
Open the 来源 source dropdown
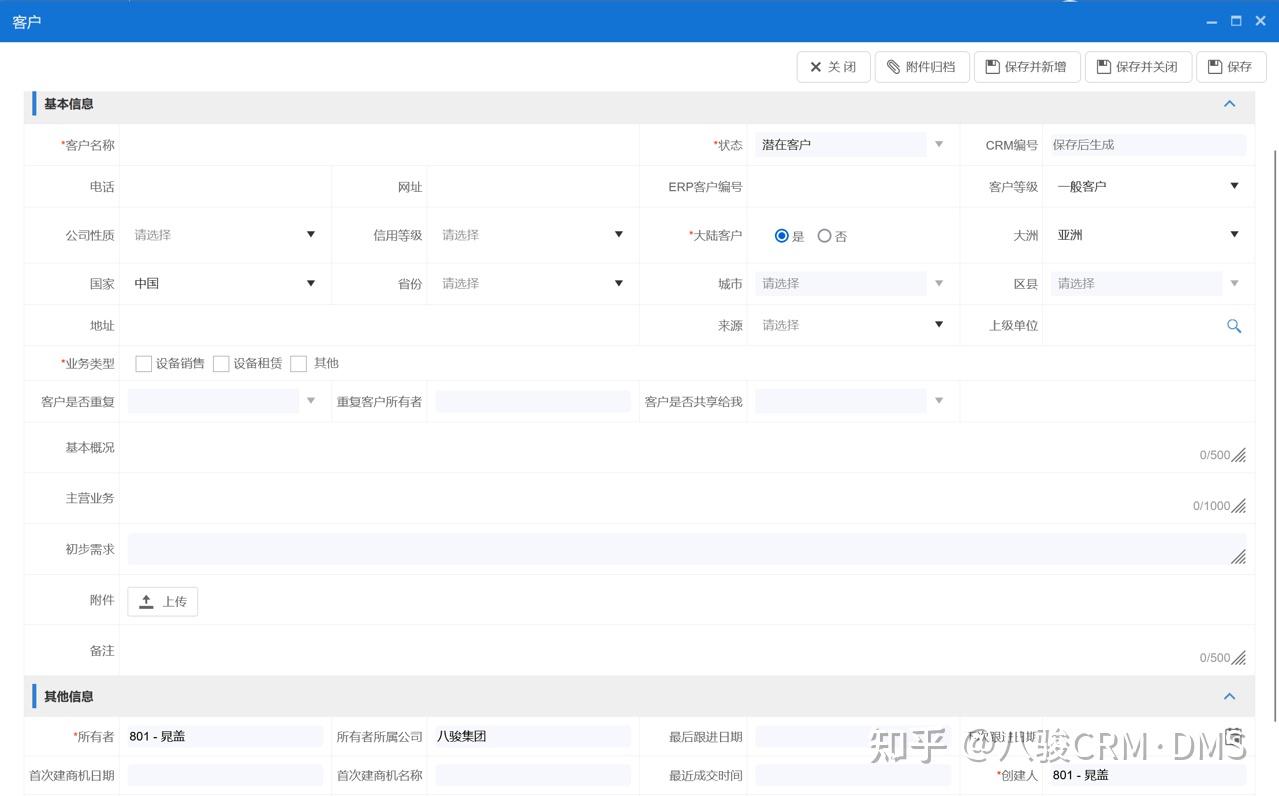pyautogui.click(x=937, y=325)
